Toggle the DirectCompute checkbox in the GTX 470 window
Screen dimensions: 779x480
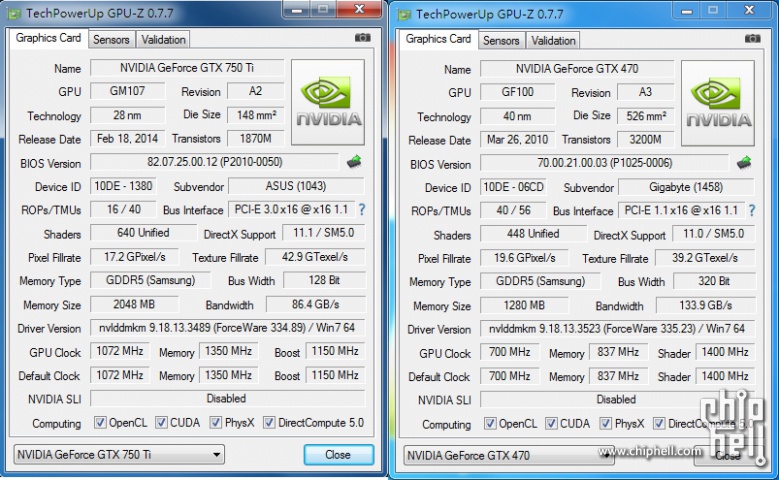point(659,424)
